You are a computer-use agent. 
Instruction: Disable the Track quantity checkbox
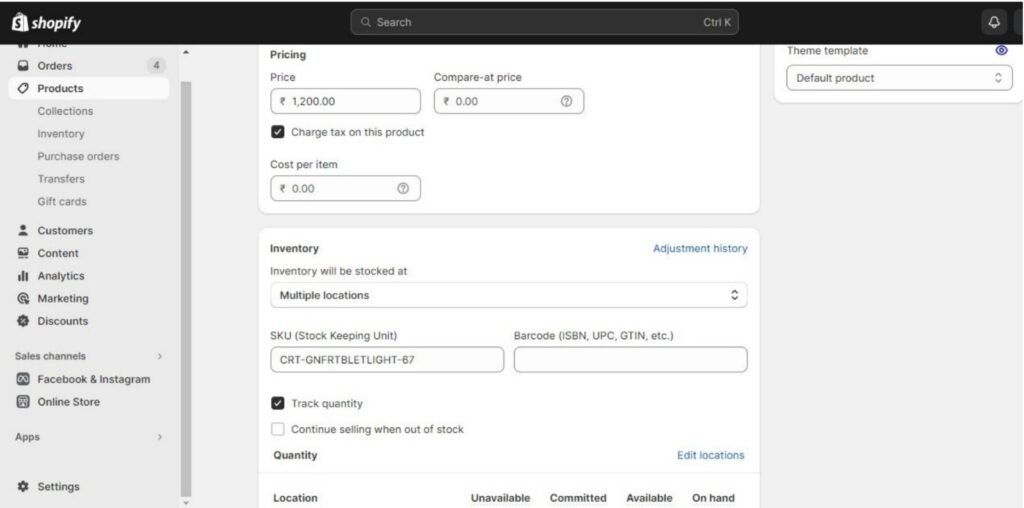tap(278, 404)
